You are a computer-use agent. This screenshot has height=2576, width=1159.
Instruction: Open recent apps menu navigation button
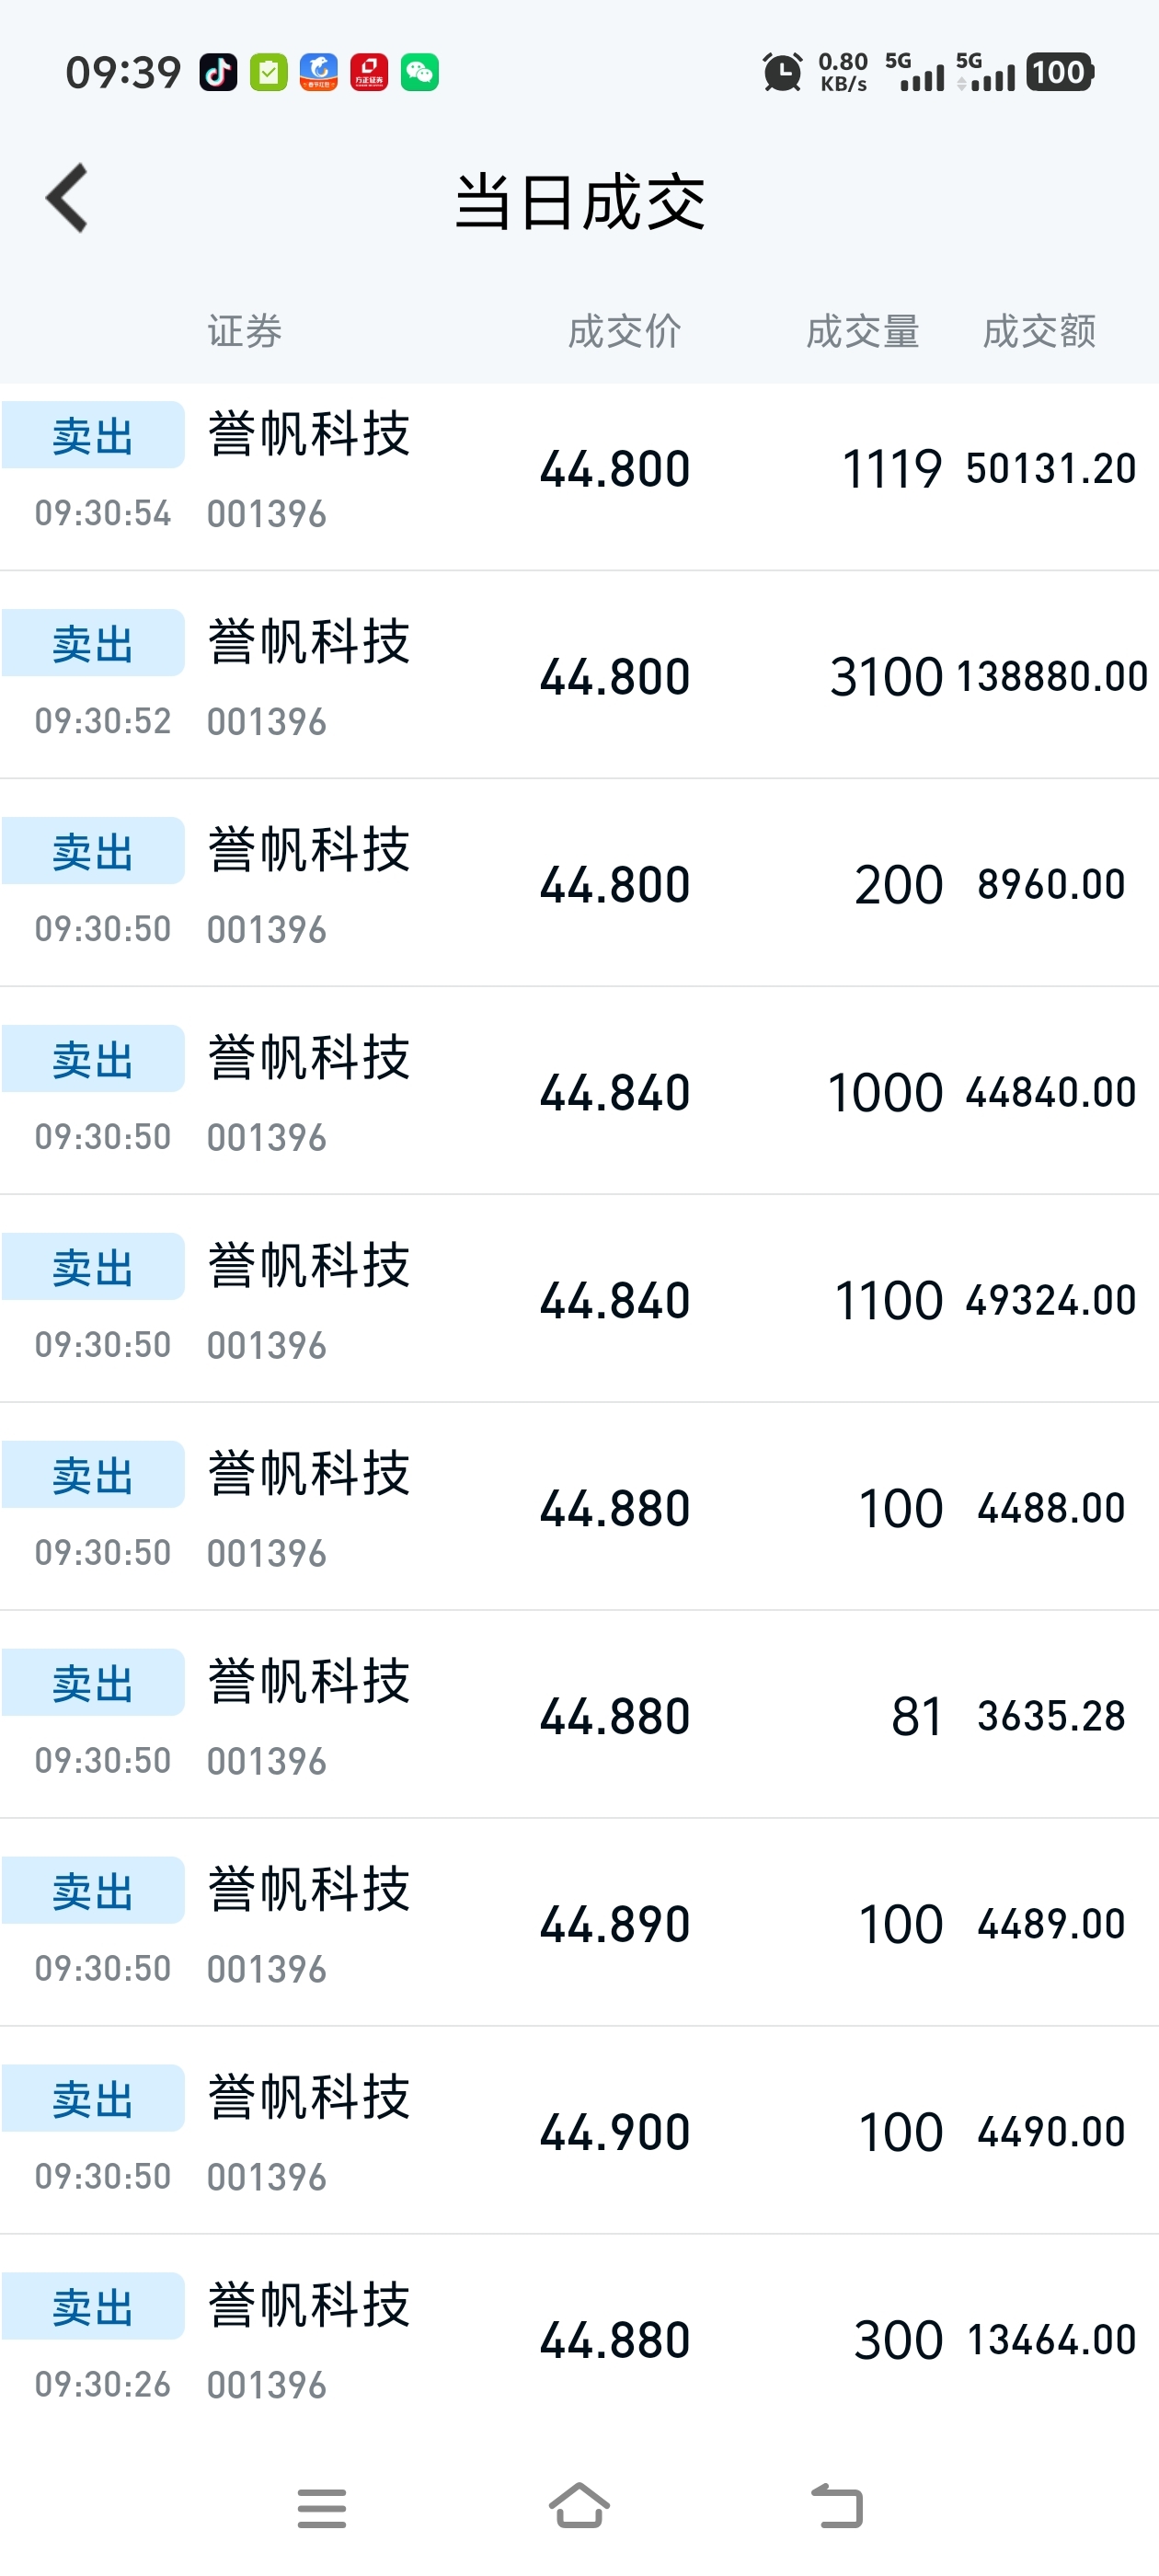point(321,2508)
